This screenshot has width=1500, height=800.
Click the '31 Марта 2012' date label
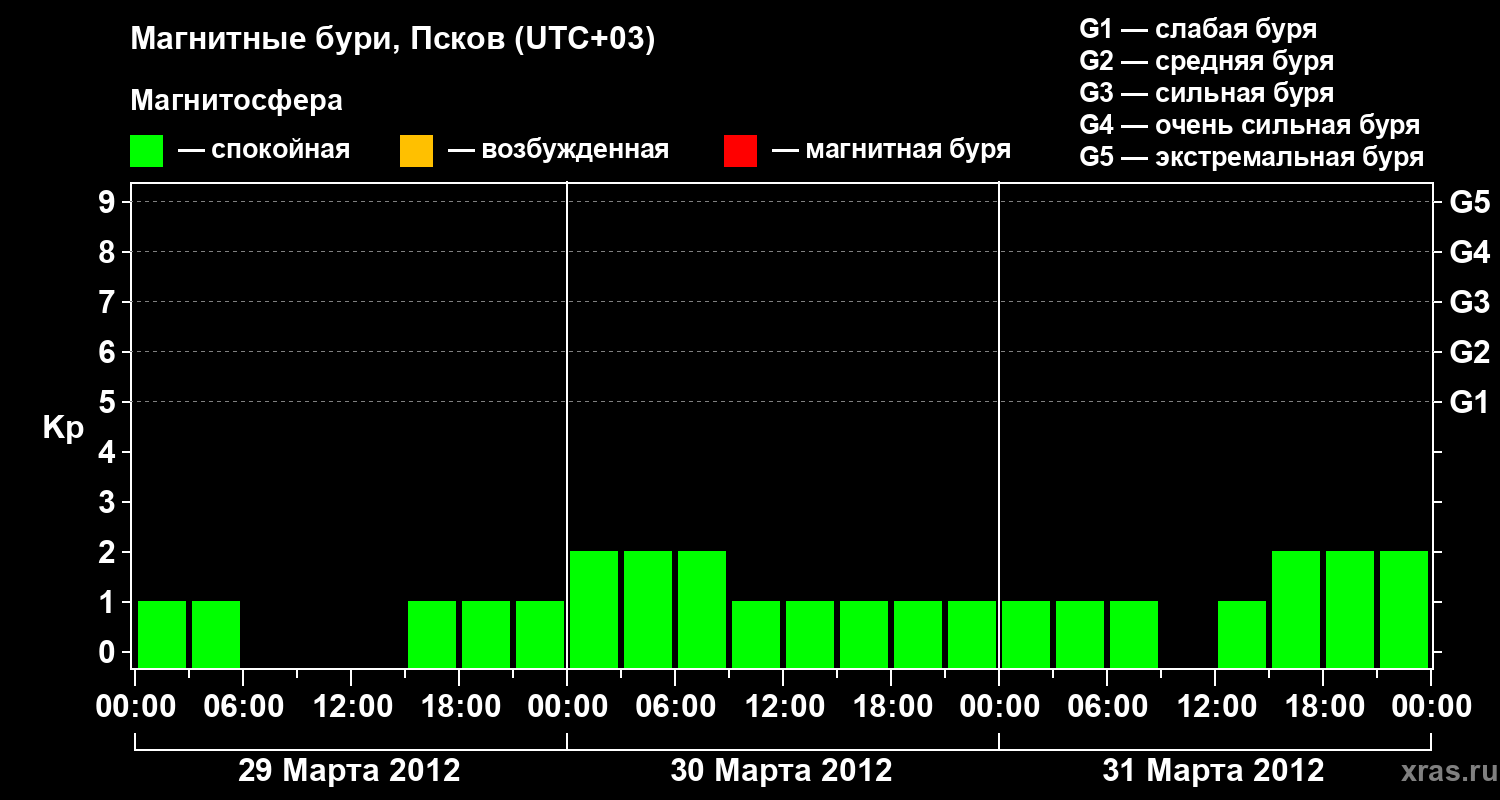pyautogui.click(x=1213, y=771)
